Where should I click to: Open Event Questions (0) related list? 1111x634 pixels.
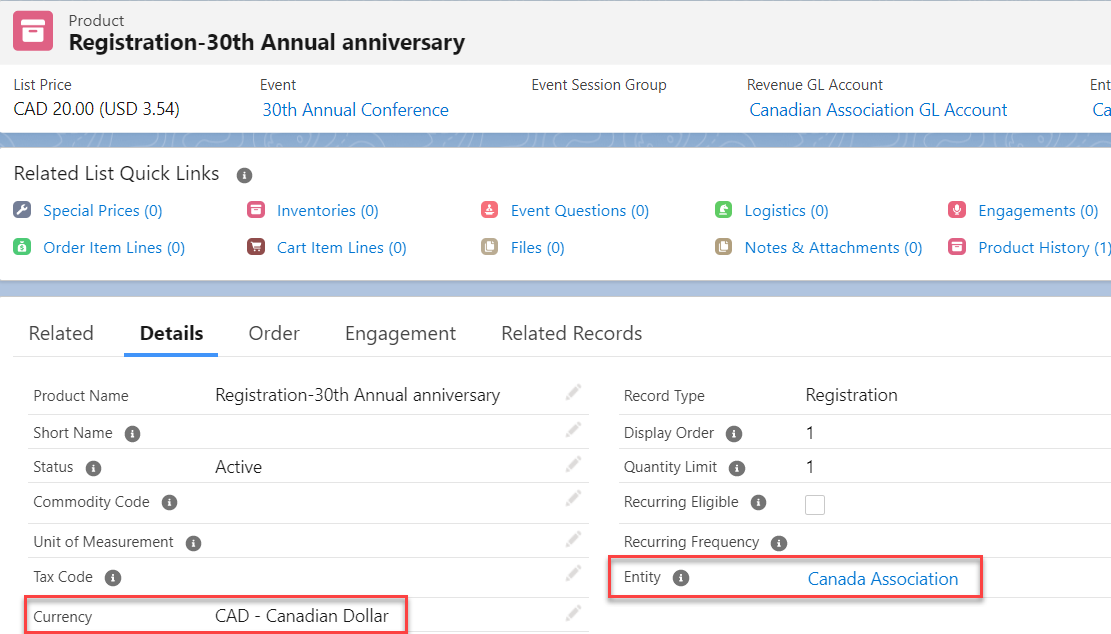click(x=579, y=211)
